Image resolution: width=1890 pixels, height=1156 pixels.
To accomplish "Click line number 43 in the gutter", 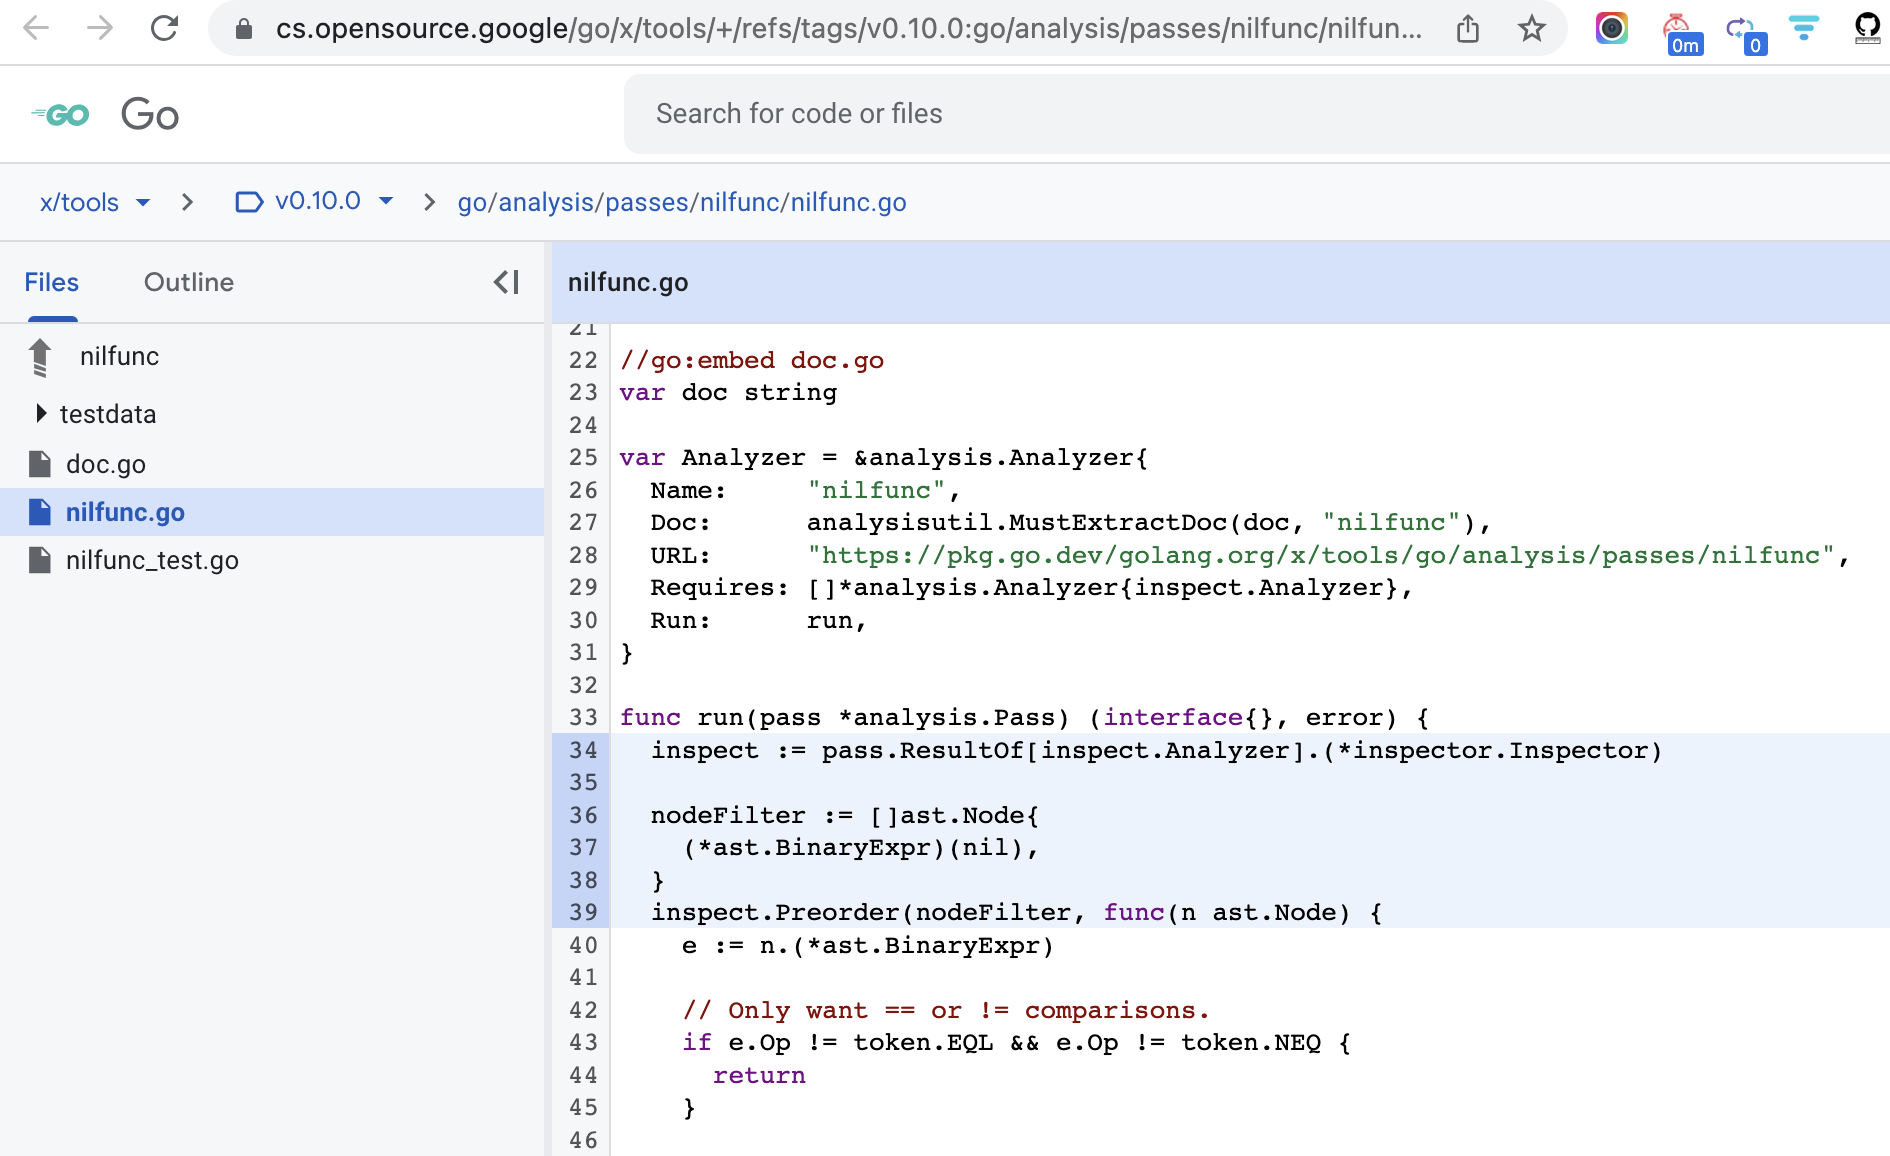I will click(x=583, y=1042).
